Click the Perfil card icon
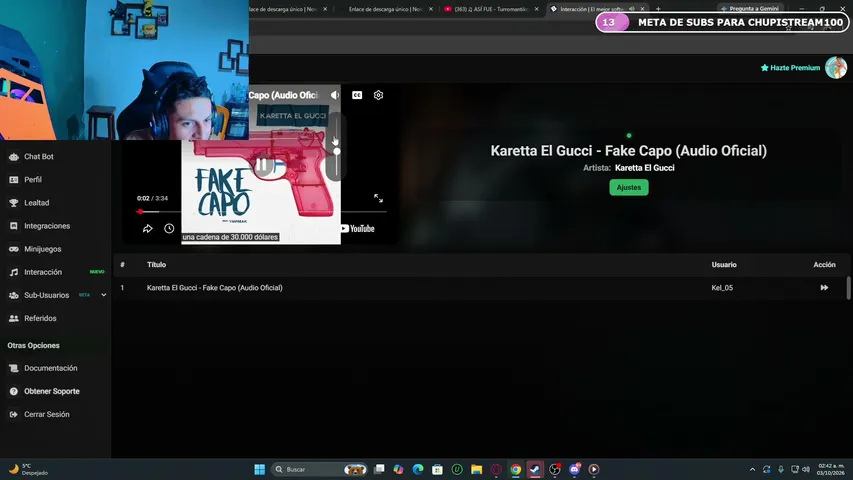 (x=14, y=180)
